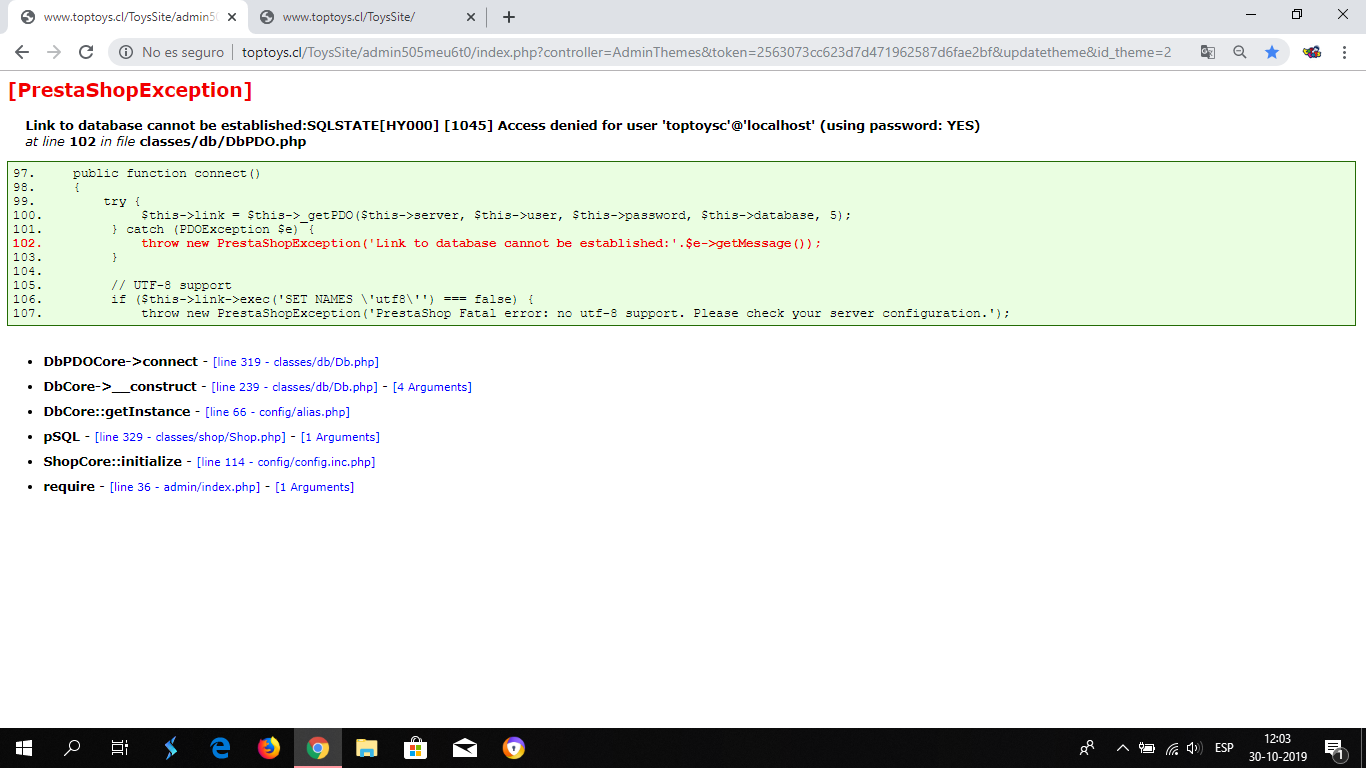Open the browser extension icon beside the star
The height and width of the screenshot is (768, 1366).
[x=1312, y=52]
